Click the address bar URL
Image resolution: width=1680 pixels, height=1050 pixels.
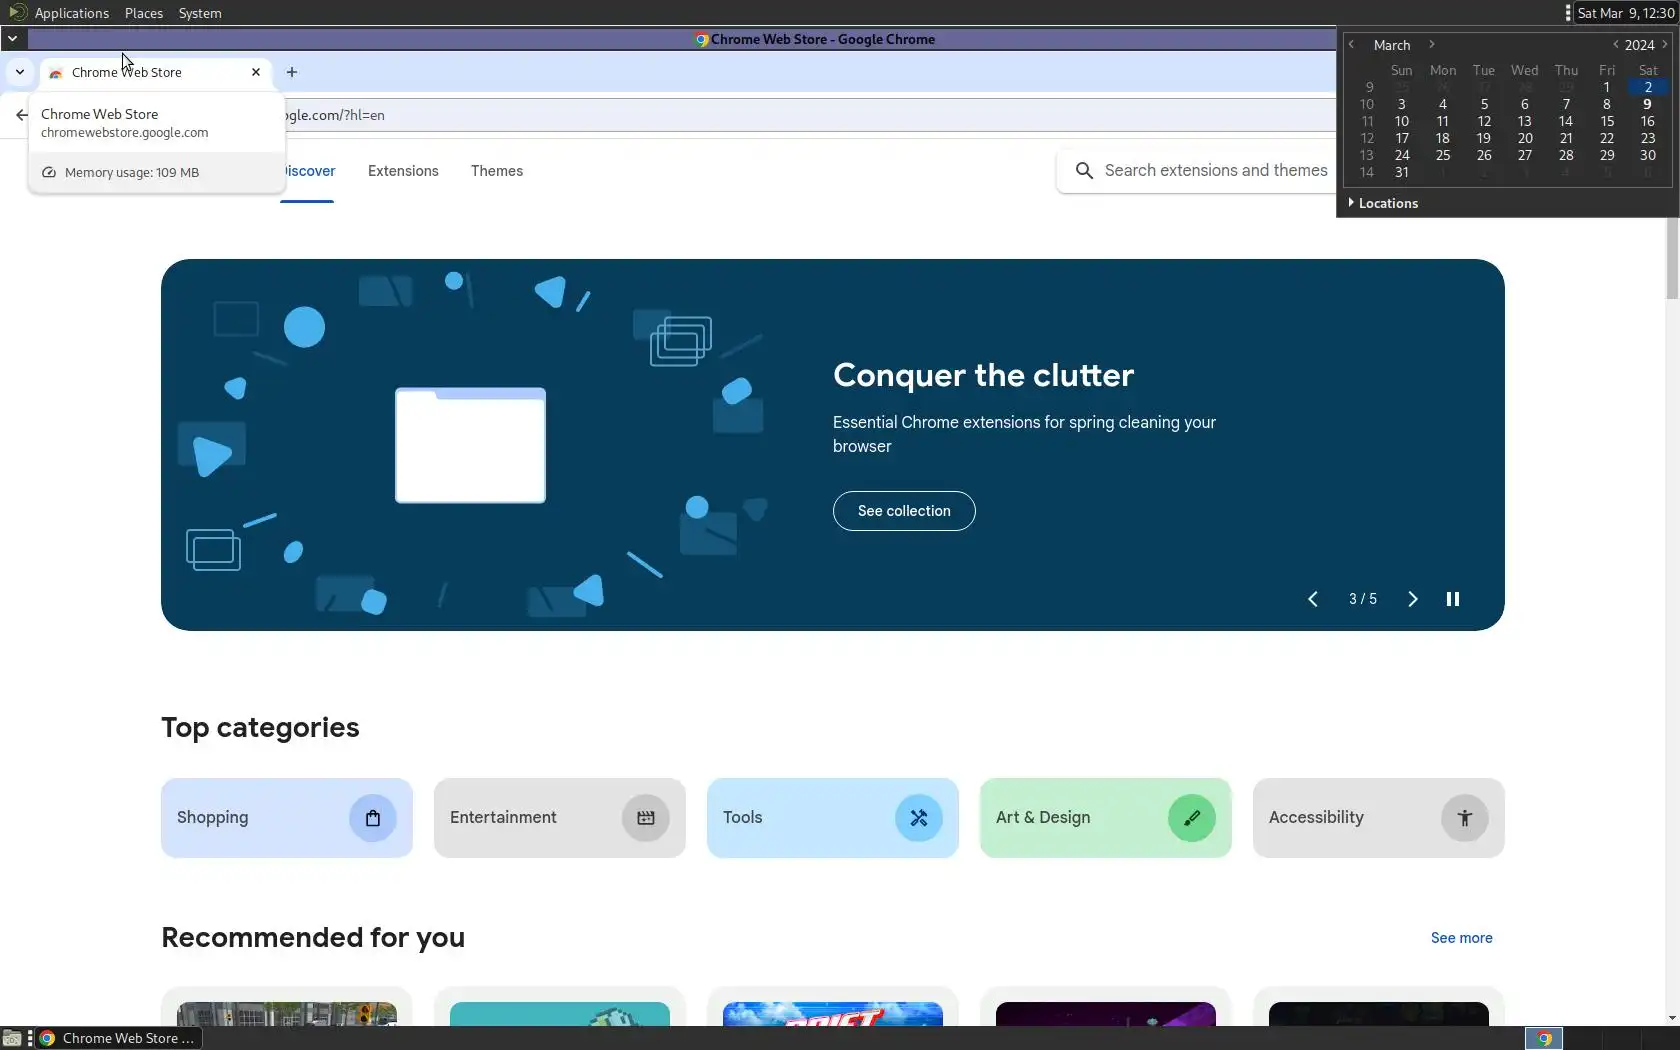pyautogui.click(x=335, y=115)
